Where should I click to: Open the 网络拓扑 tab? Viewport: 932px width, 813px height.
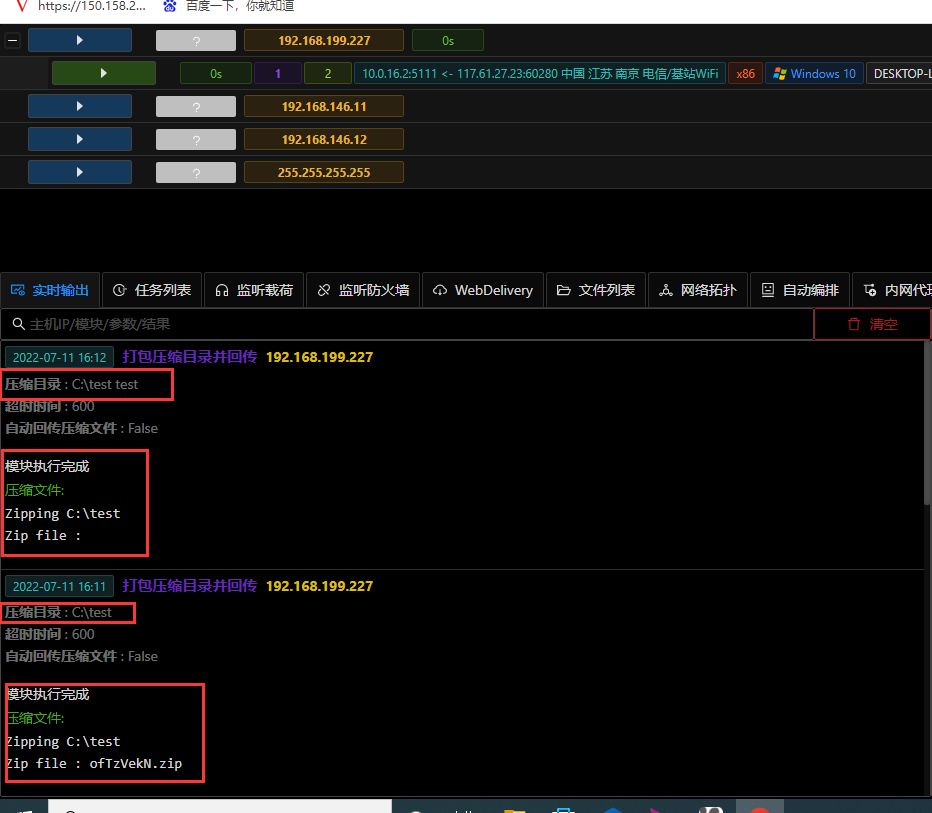[x=698, y=290]
